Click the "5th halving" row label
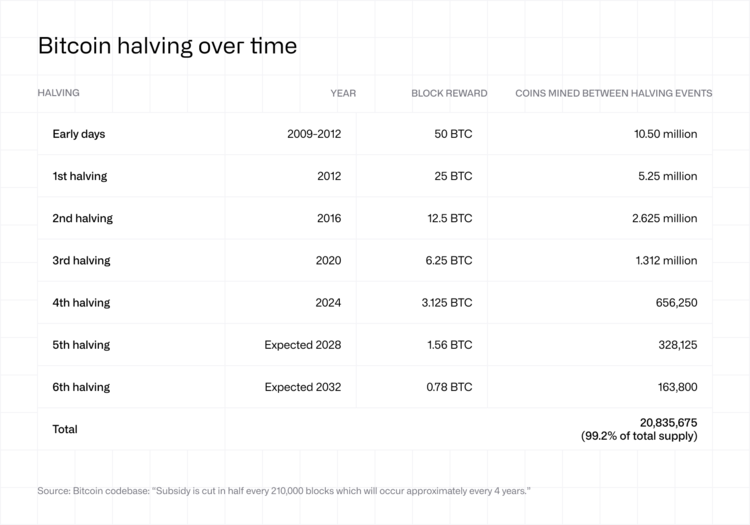Screen dimensions: 750x525 click(x=82, y=345)
